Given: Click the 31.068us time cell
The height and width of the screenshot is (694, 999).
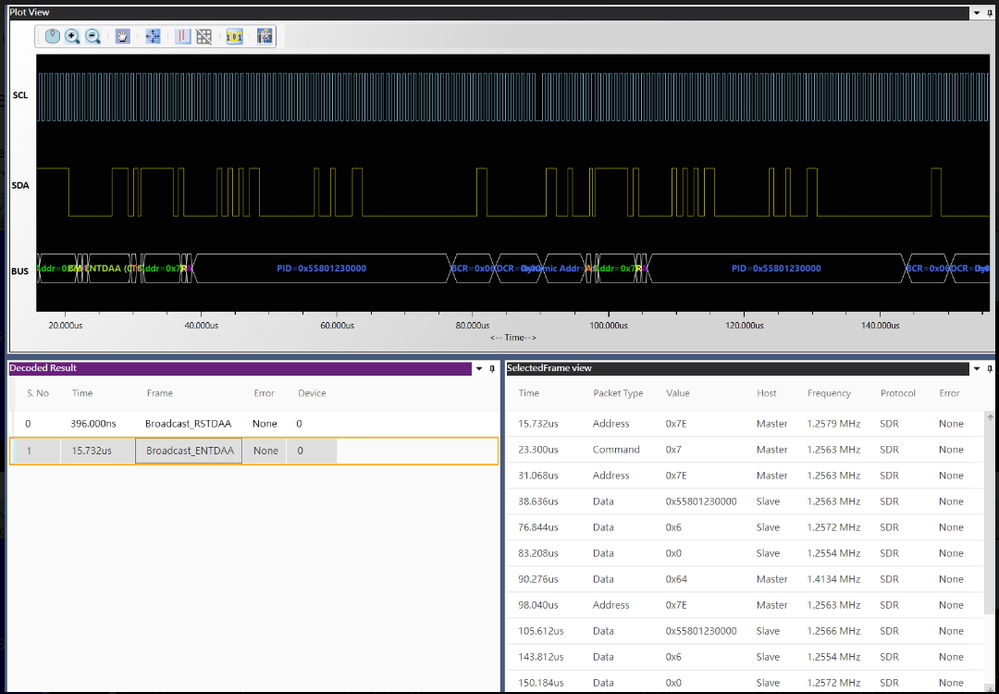Looking at the screenshot, I should pyautogui.click(x=538, y=475).
